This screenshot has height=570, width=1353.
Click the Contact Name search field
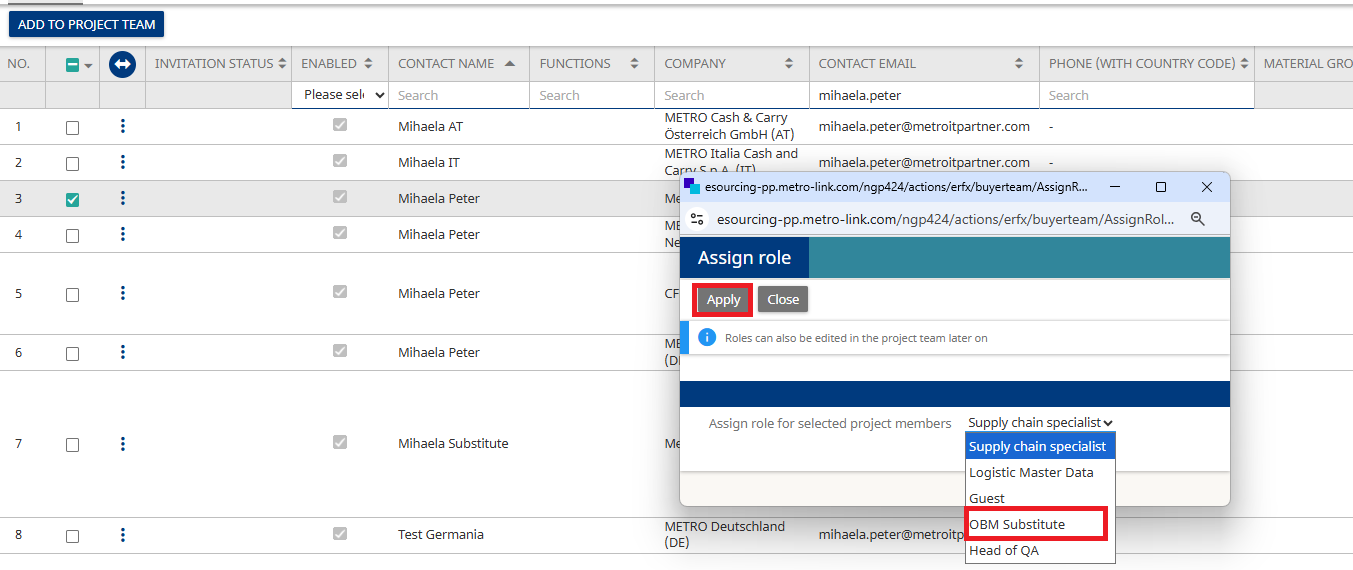coord(459,95)
